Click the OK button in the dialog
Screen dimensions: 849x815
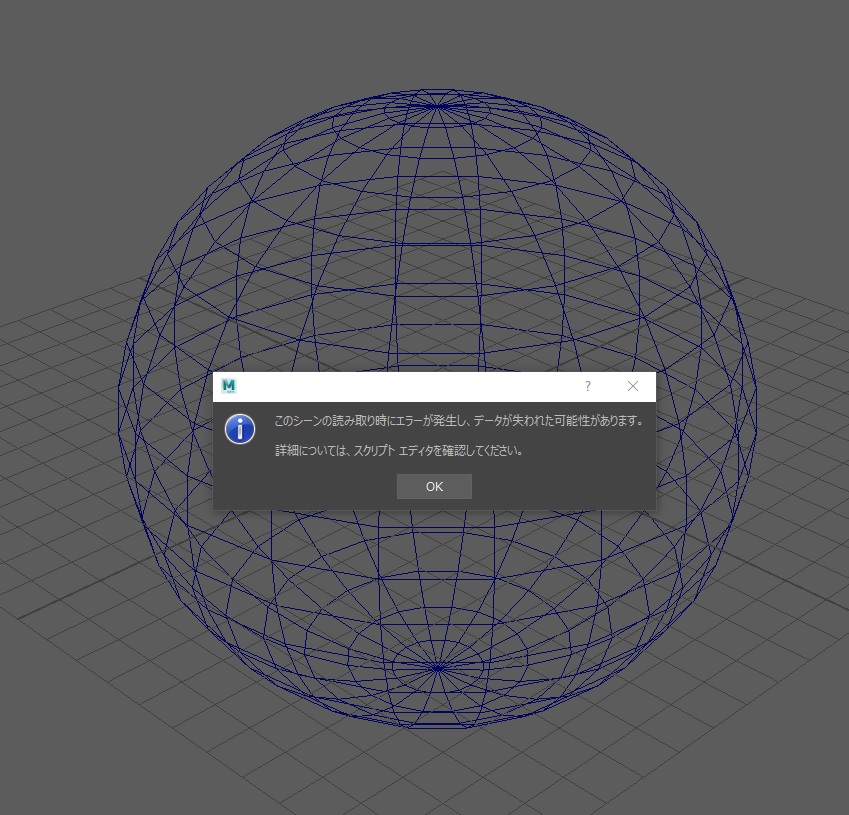coord(434,486)
